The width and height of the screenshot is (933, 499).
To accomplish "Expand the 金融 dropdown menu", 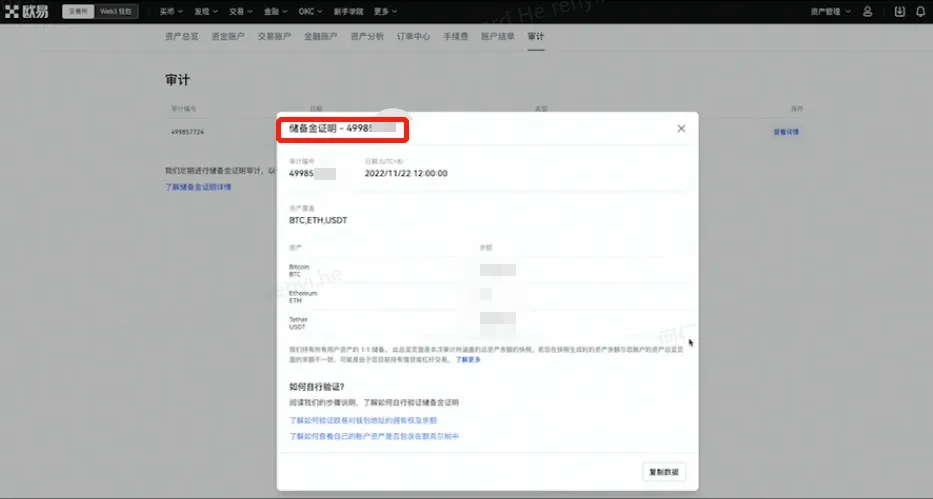I will [x=275, y=11].
